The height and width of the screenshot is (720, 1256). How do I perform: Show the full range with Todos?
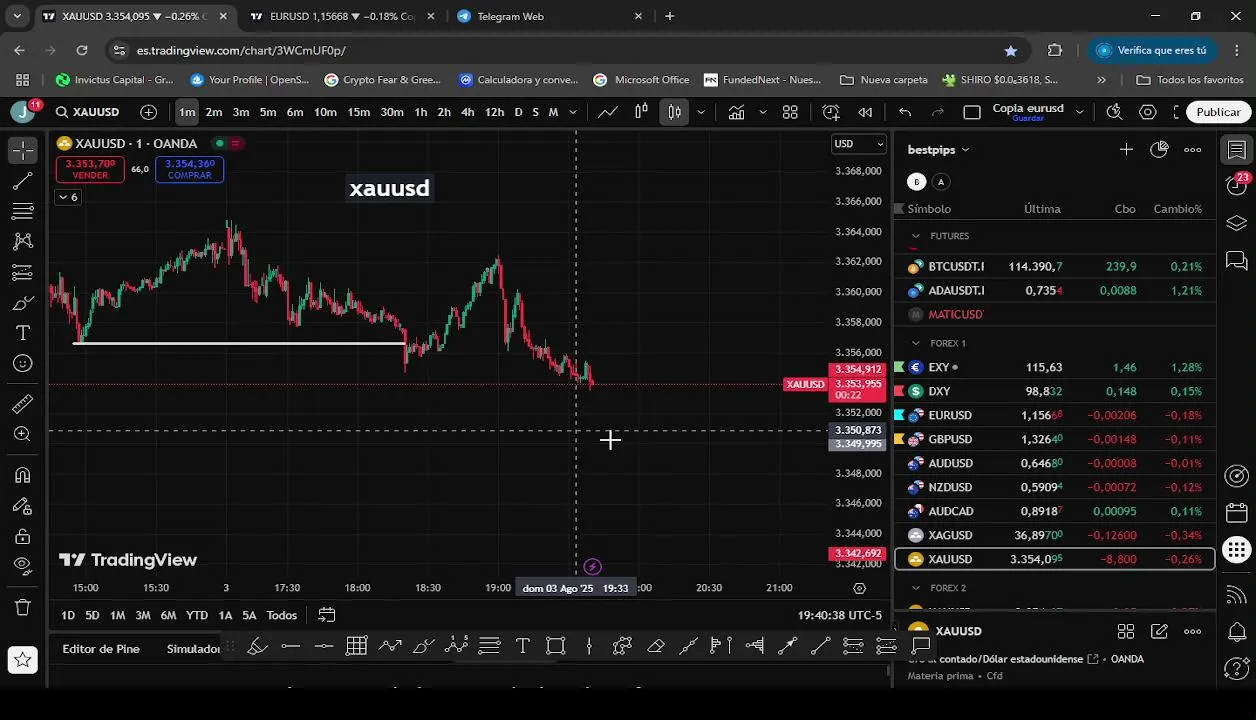[x=281, y=615]
